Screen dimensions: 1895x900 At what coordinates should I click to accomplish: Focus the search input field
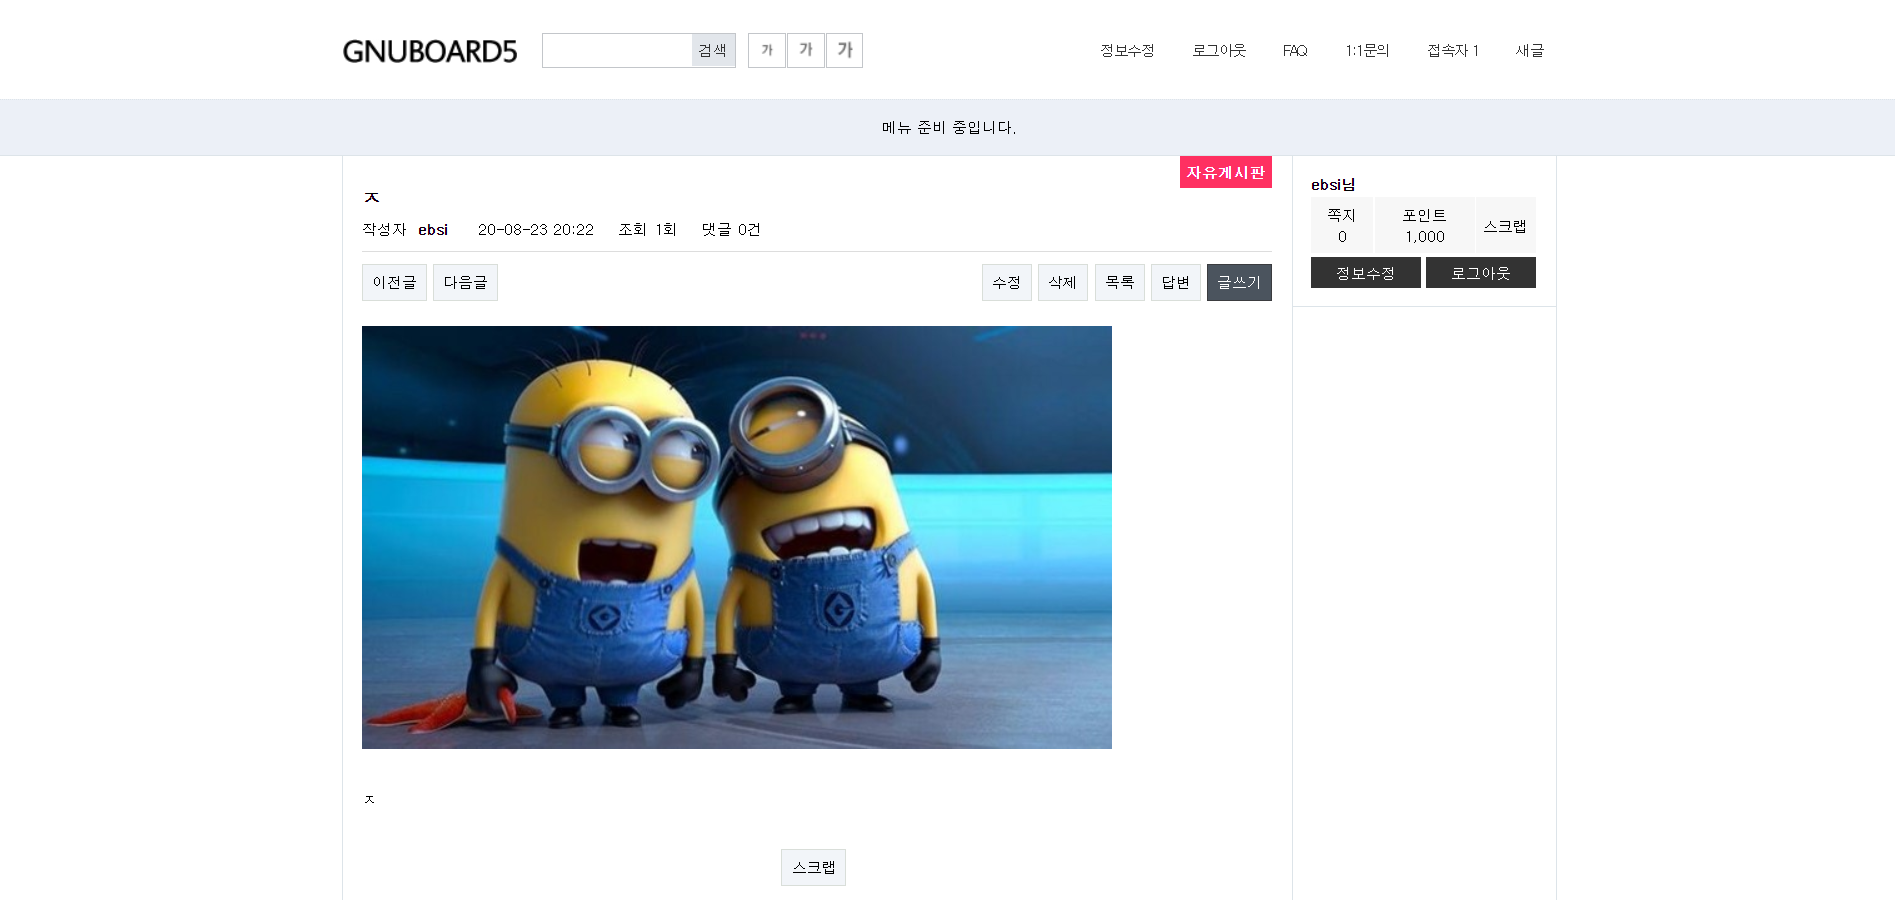pos(617,51)
